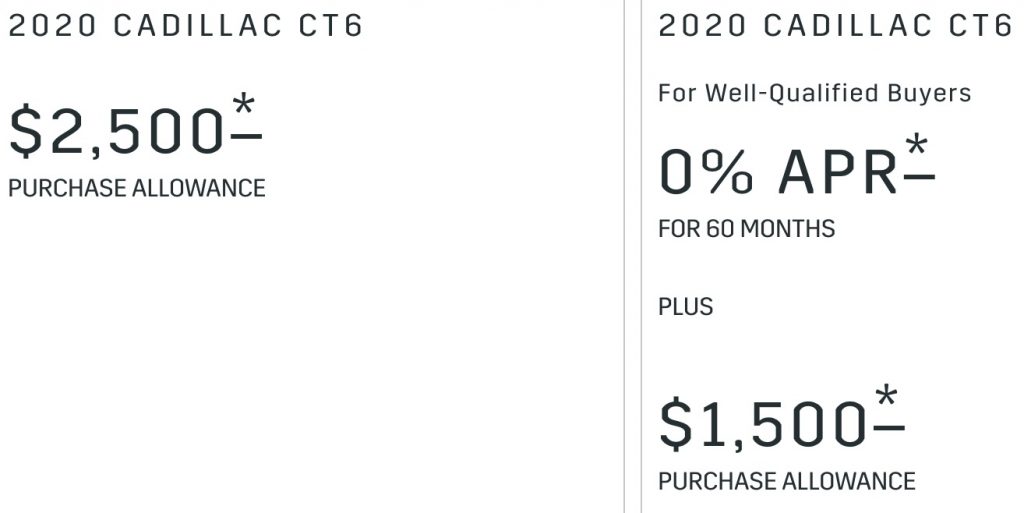1024x513 pixels.
Task: Select the left 2020 Cadillac CT6 heading
Action: coord(185,26)
